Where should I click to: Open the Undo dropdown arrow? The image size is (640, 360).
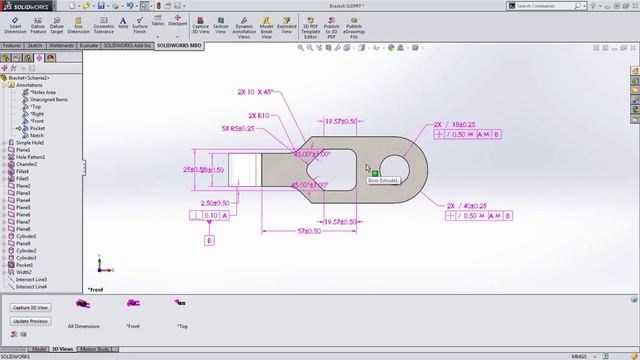point(136,6)
